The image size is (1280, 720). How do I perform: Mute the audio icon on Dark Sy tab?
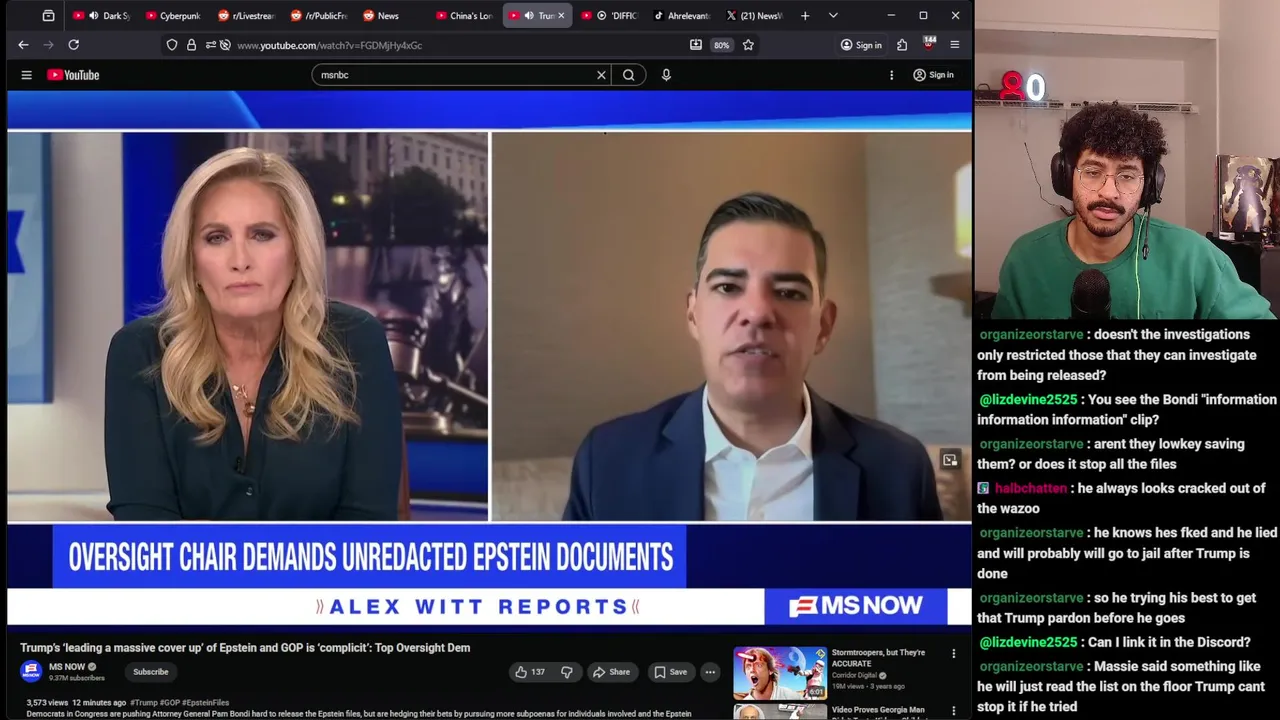point(94,16)
